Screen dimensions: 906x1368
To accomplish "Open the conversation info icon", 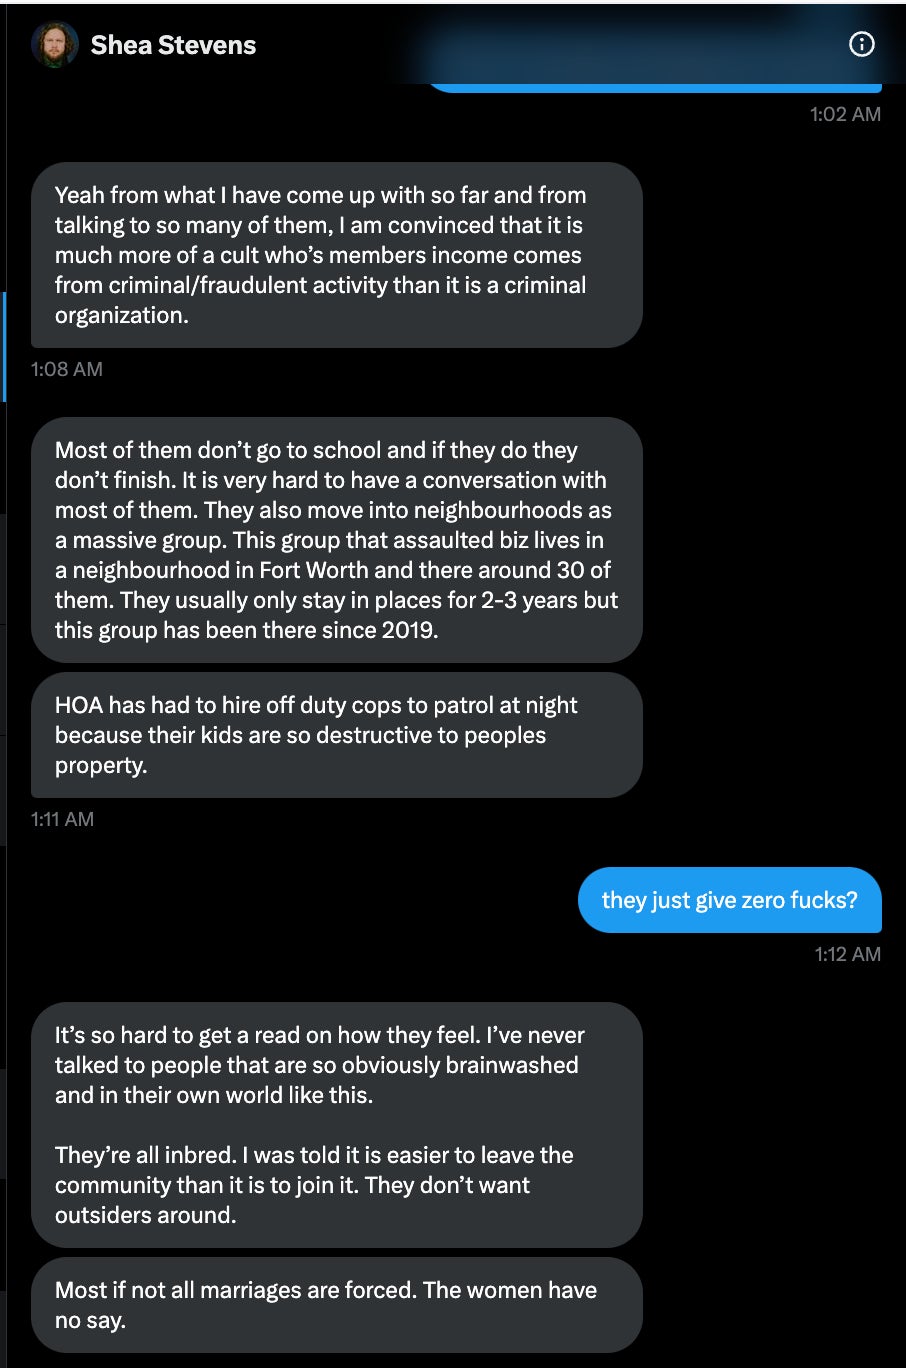I will [861, 44].
